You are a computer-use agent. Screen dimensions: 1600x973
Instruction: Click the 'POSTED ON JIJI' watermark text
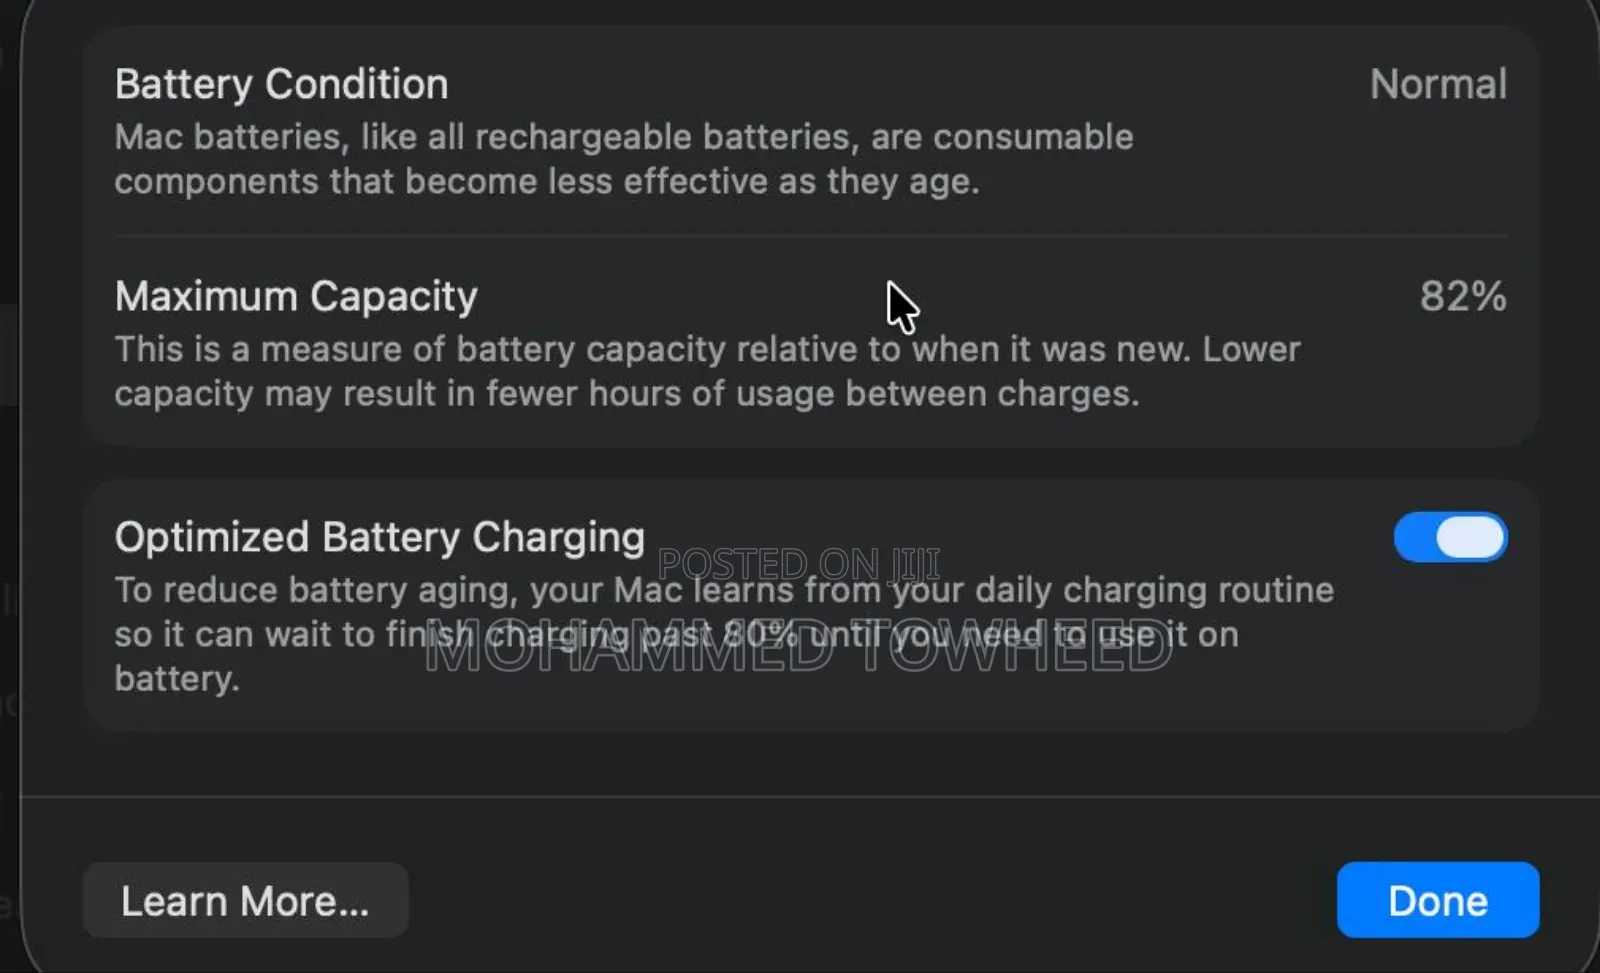pyautogui.click(x=798, y=563)
